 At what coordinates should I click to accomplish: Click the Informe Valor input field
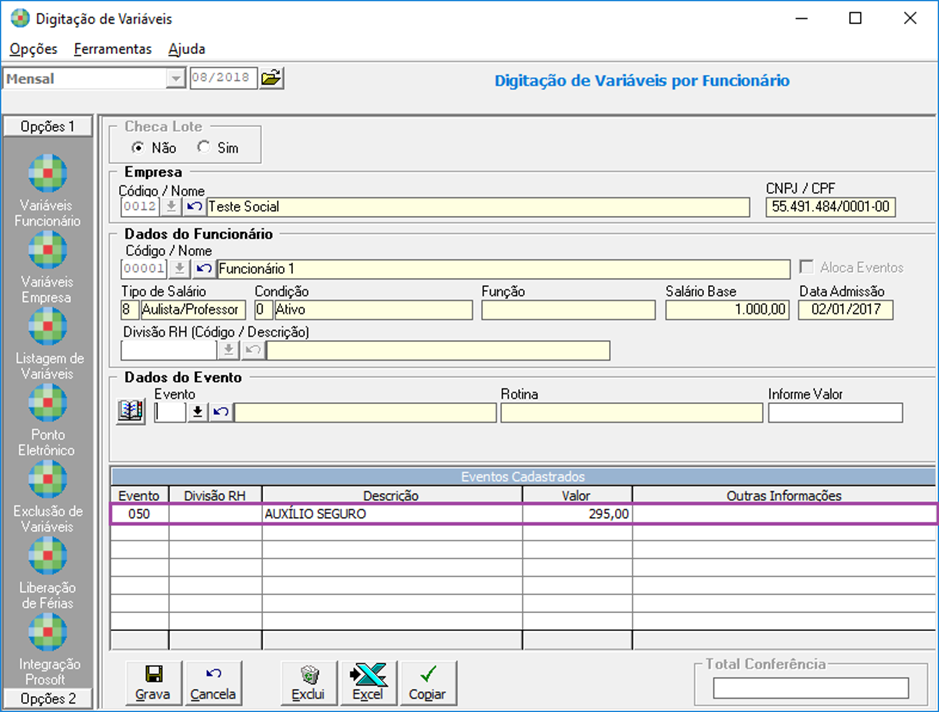click(x=835, y=413)
